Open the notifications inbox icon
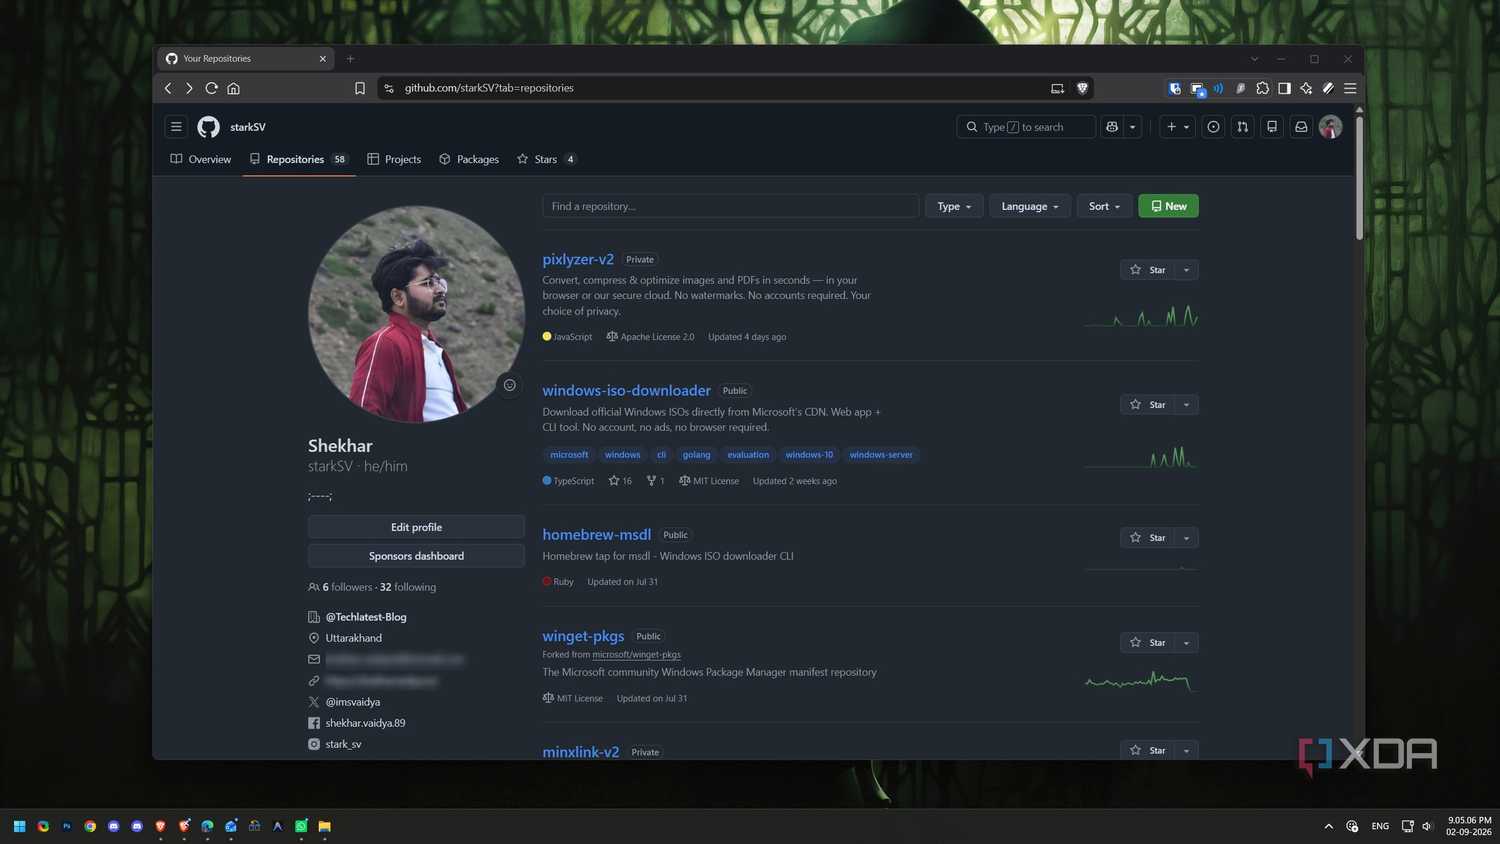The height and width of the screenshot is (844, 1500). coord(1301,127)
